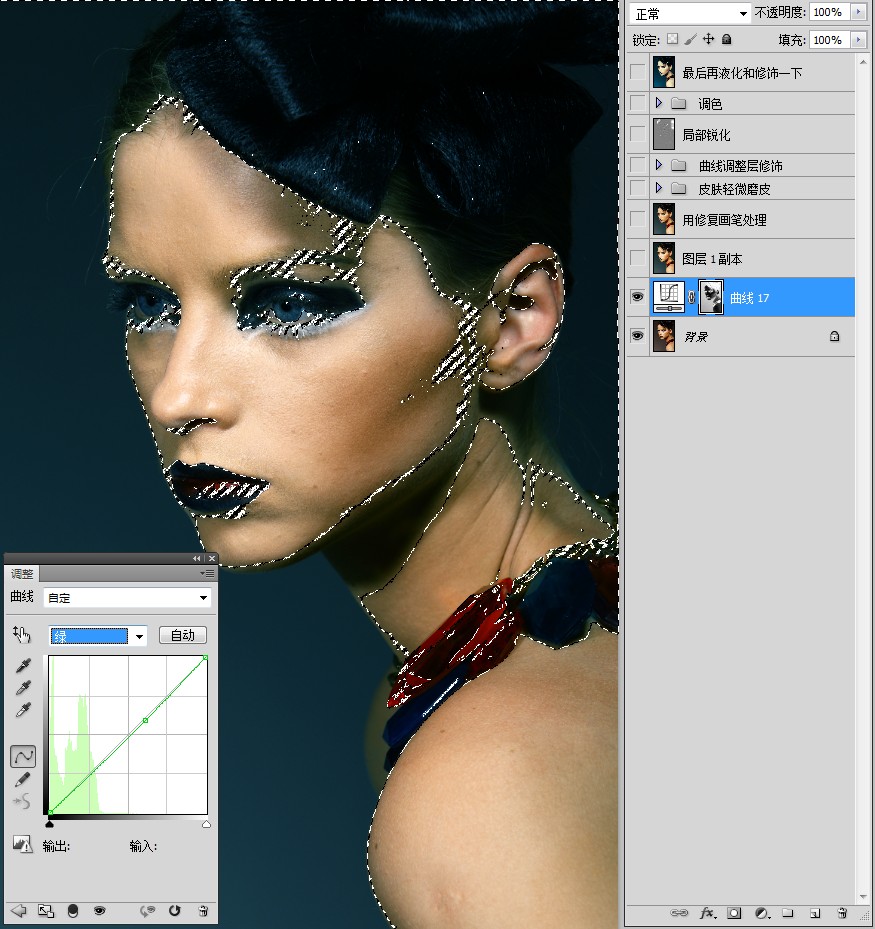Return to adjustment list with back arrow
The image size is (875, 929).
pos(18,911)
